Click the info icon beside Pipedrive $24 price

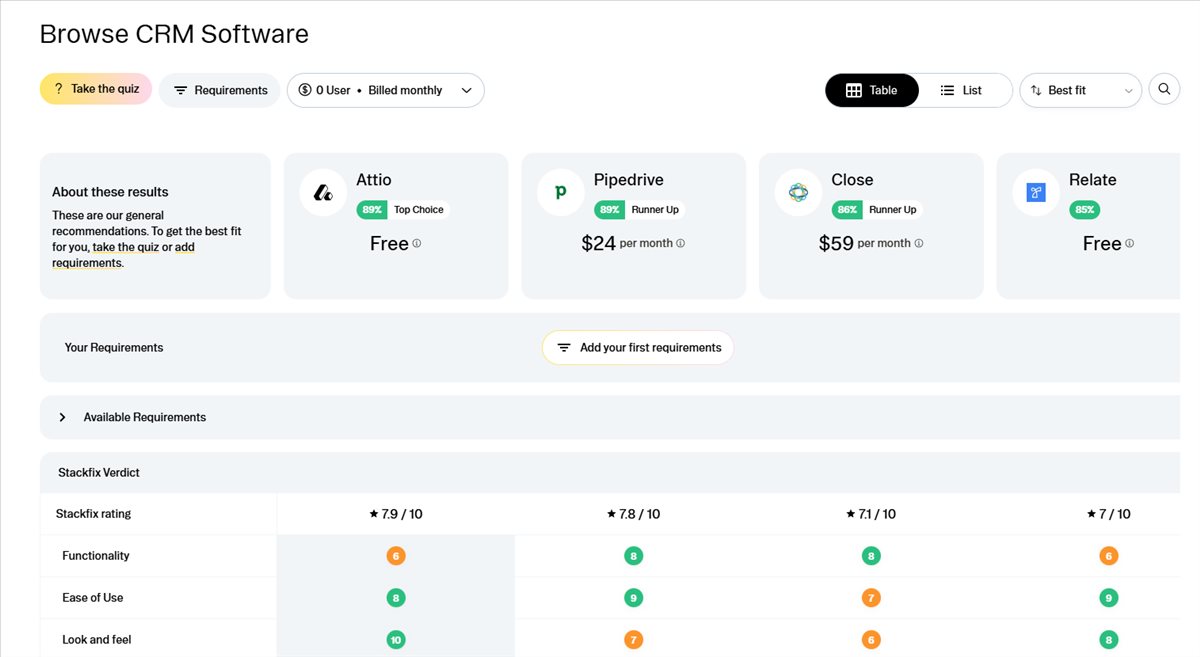pyautogui.click(x=681, y=243)
